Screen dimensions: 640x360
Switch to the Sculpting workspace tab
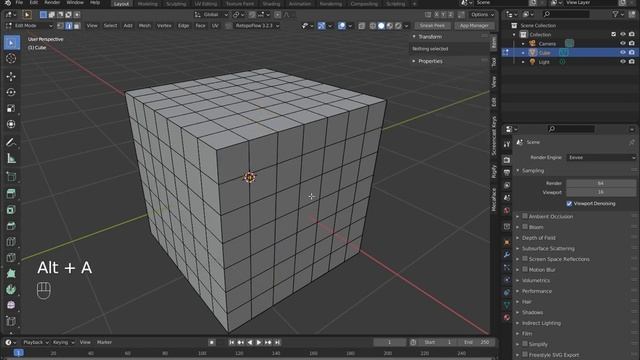(x=176, y=4)
